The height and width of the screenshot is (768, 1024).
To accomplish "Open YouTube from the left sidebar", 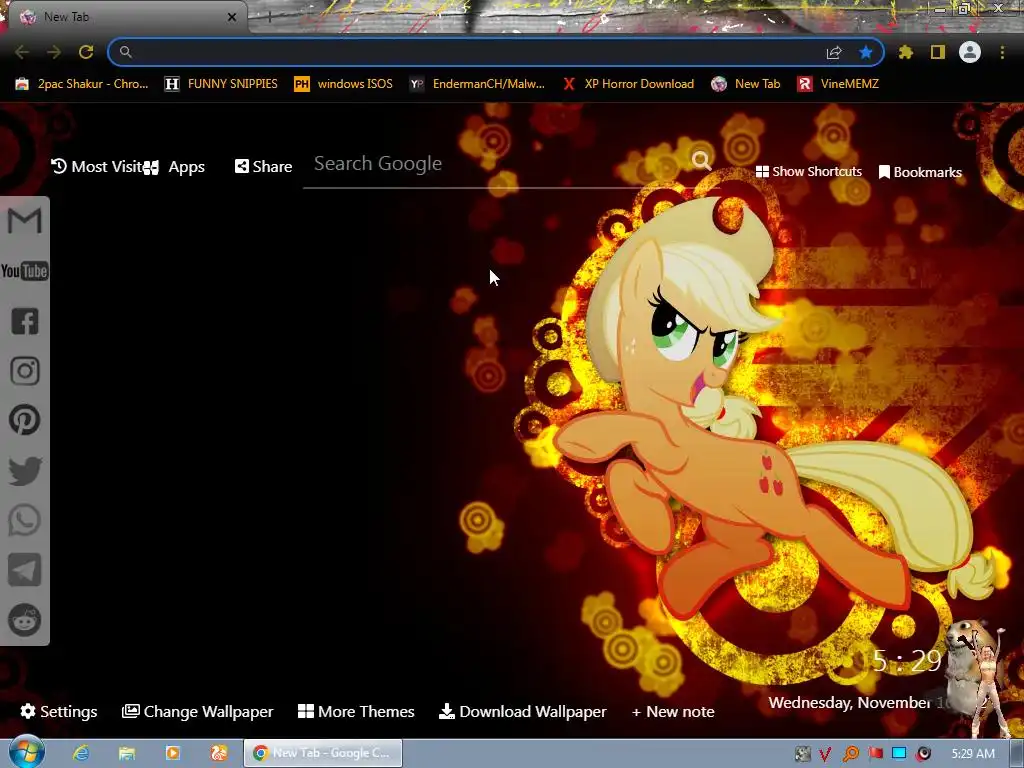I will click(x=25, y=270).
